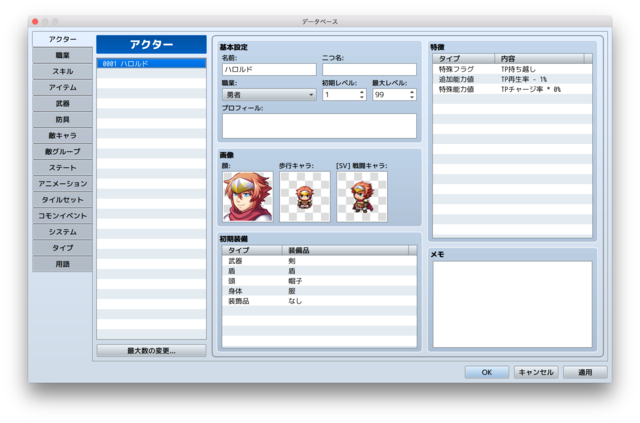Screen dimensions: 640x423
Task: Open the アイテム tab
Action: coord(62,87)
